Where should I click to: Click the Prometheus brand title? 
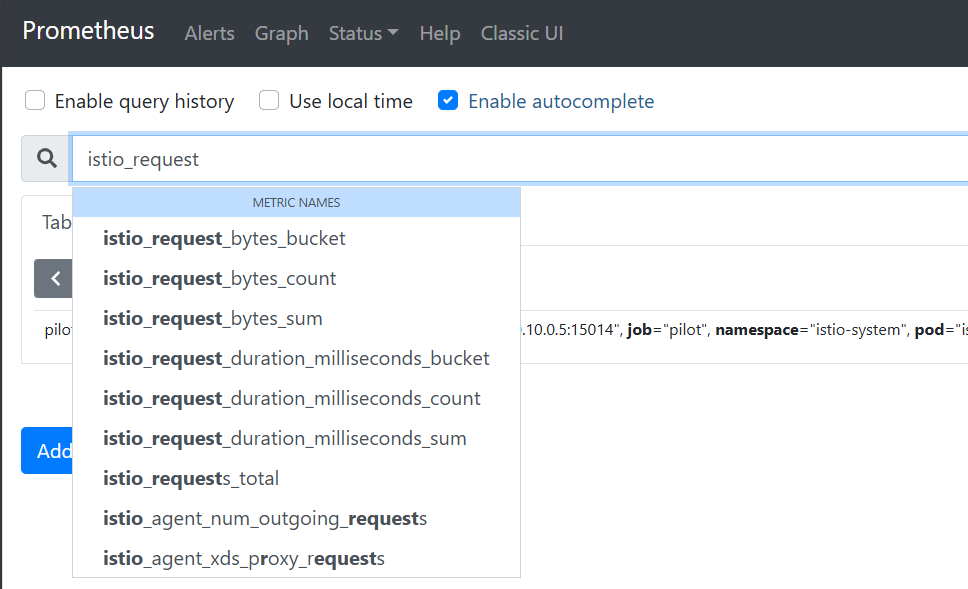tap(88, 31)
